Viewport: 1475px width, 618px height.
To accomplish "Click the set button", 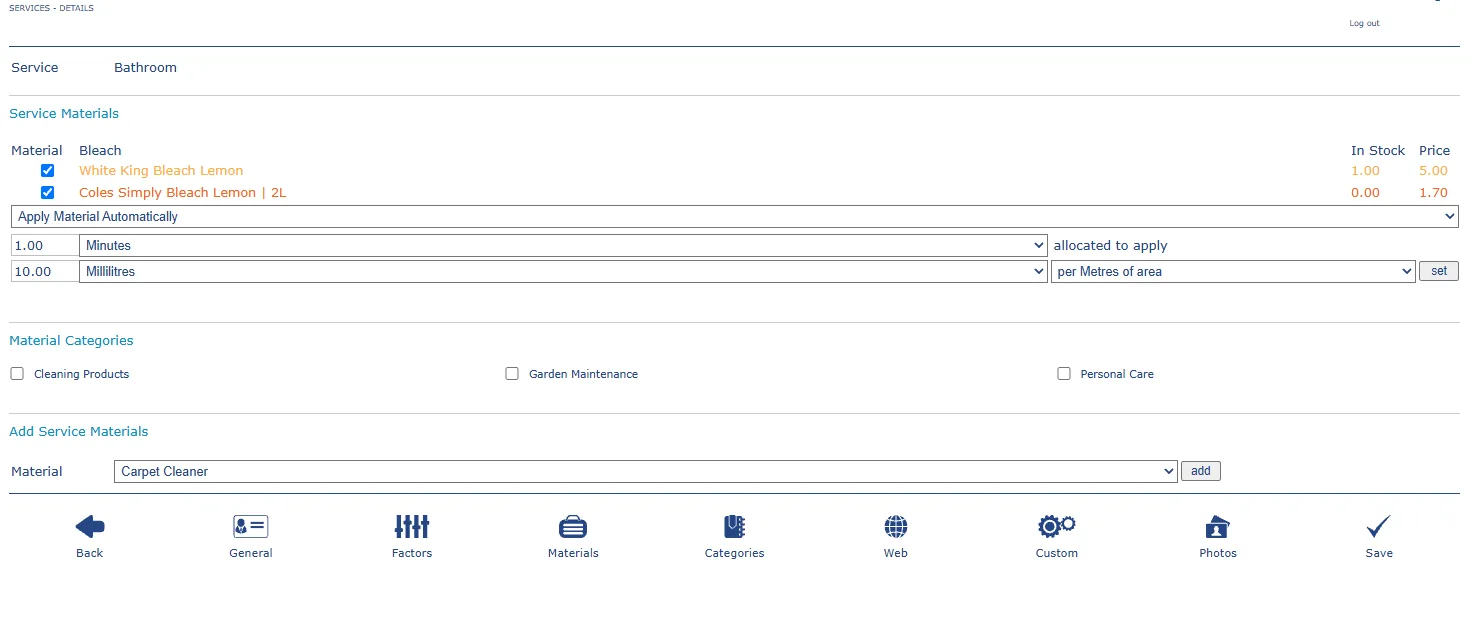I will click(1439, 271).
